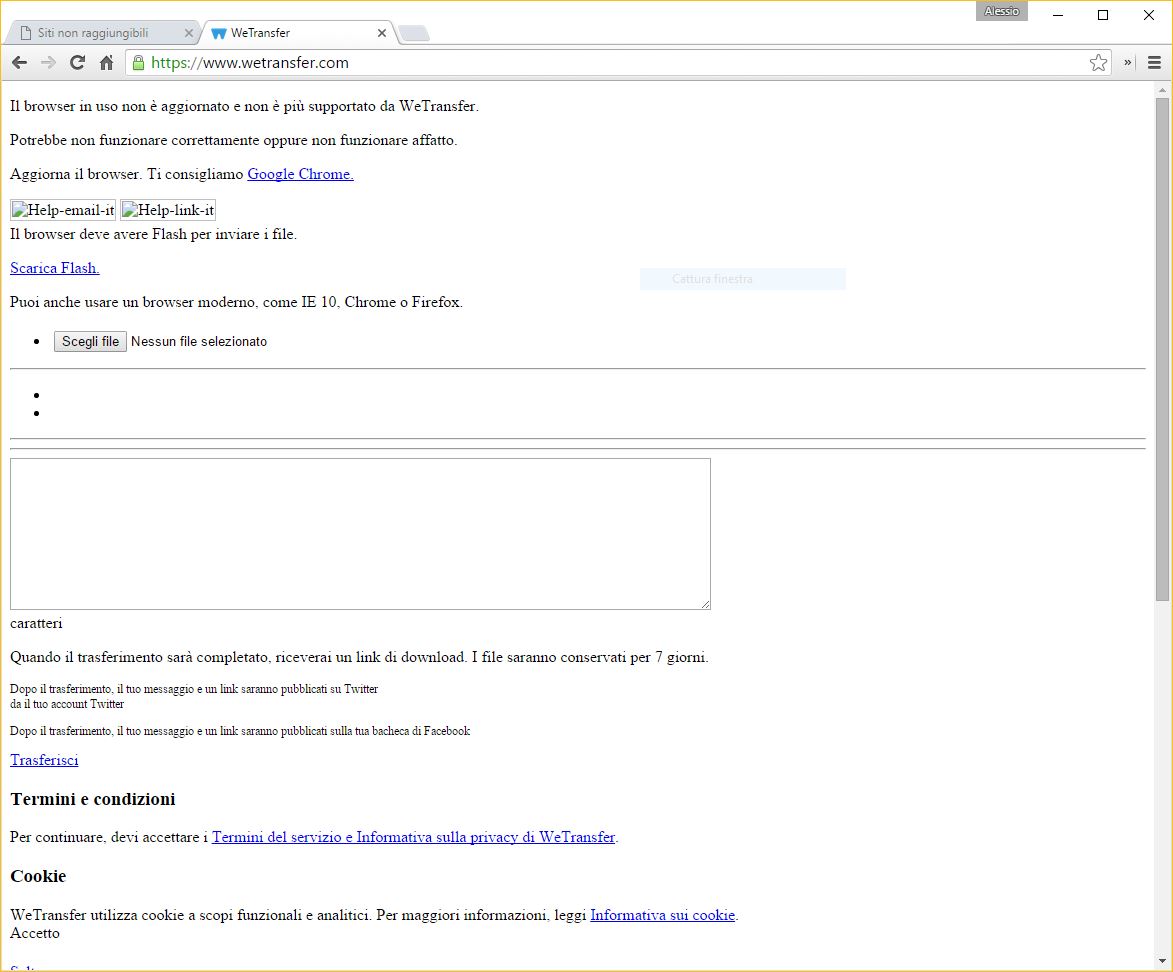Click the vertical page scrollbar thumb
The image size is (1173, 972).
tap(1162, 349)
